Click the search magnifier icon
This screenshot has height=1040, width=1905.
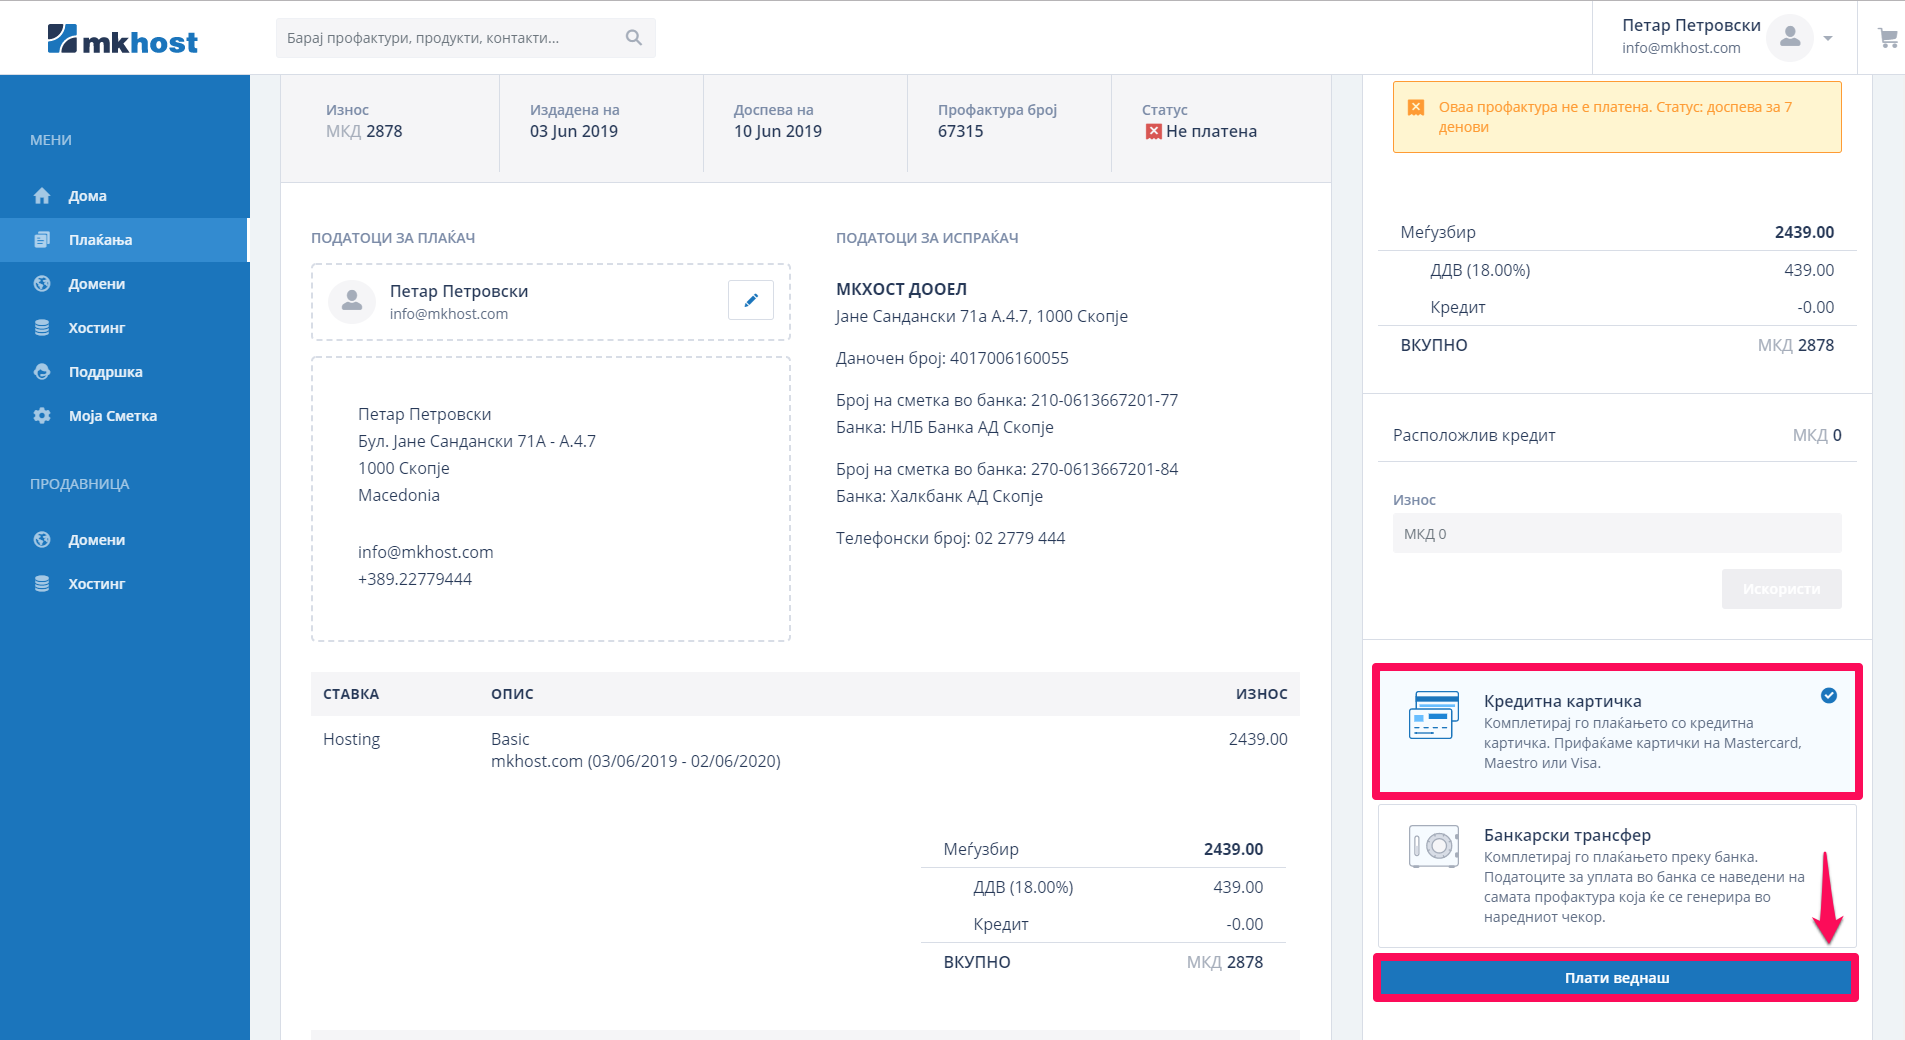[x=633, y=38]
